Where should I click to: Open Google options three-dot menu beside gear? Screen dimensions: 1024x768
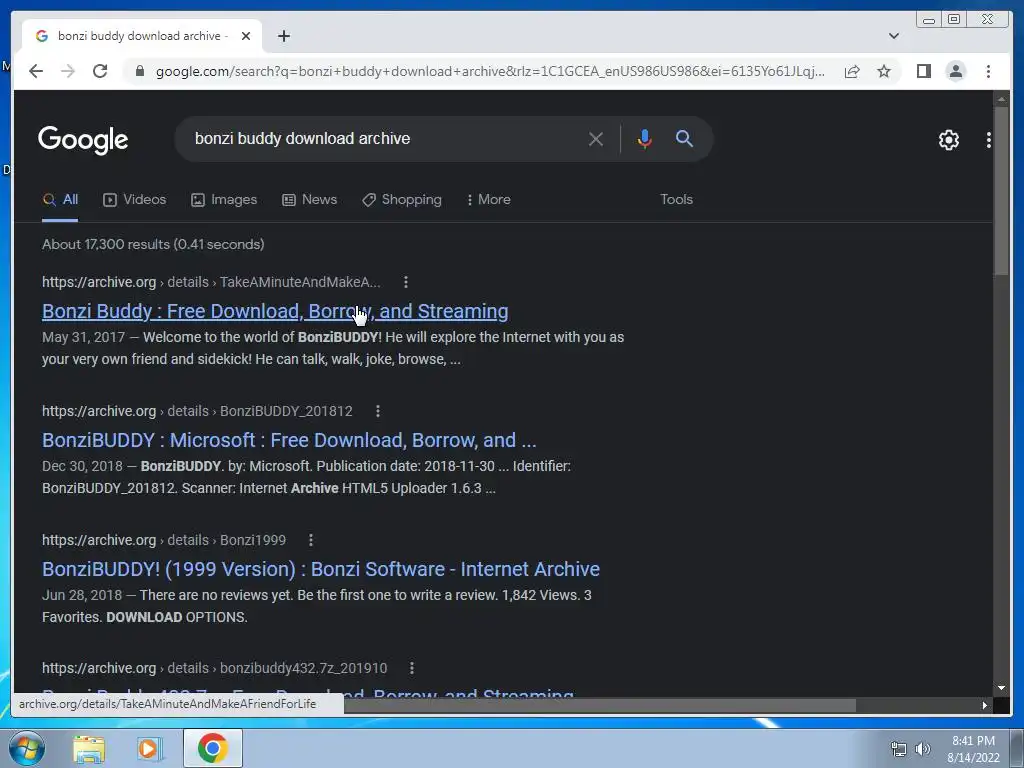(988, 140)
